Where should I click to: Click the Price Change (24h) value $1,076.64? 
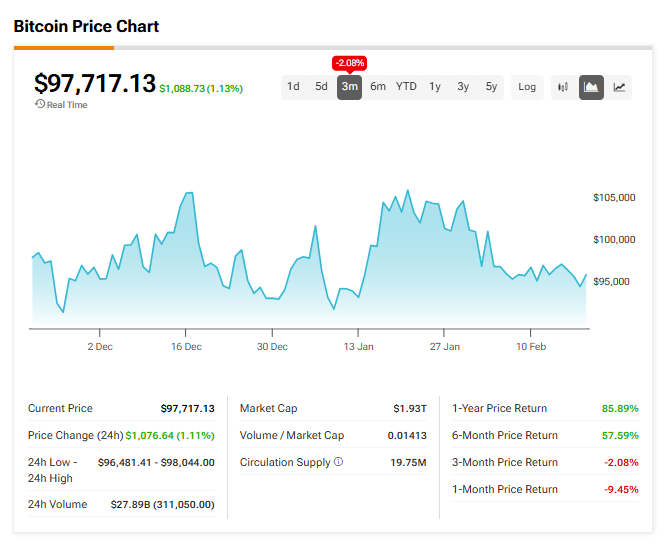(x=170, y=435)
